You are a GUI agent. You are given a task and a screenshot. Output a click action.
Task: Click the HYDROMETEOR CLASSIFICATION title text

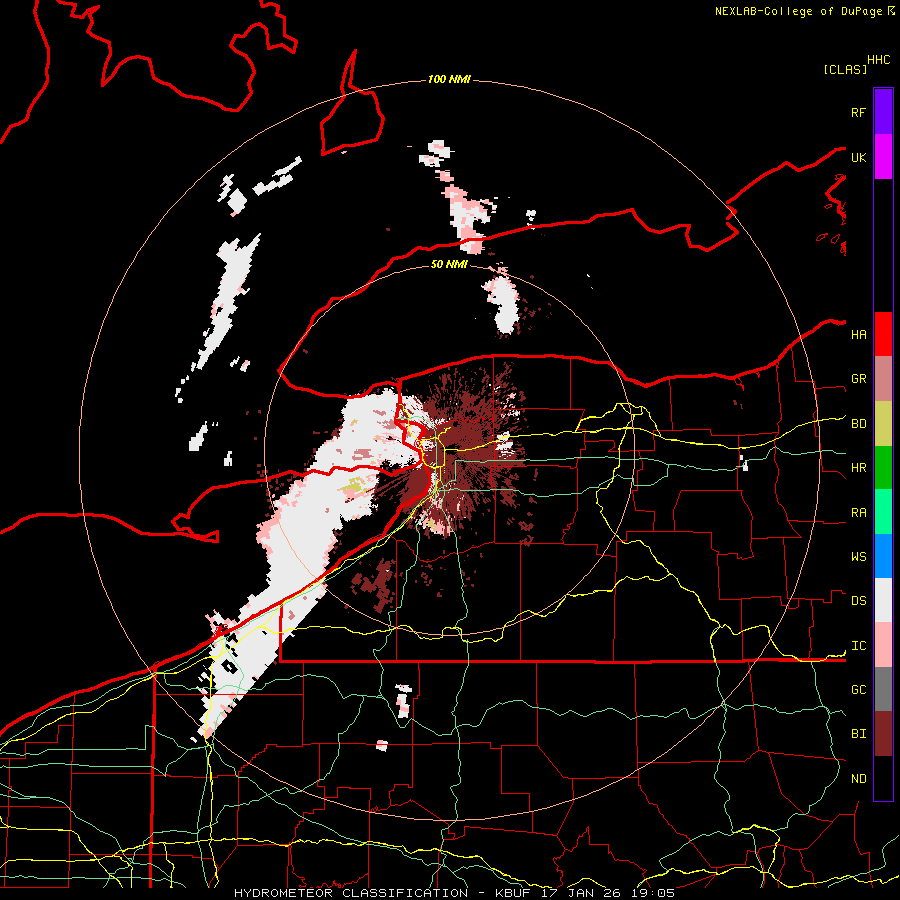[x=351, y=893]
